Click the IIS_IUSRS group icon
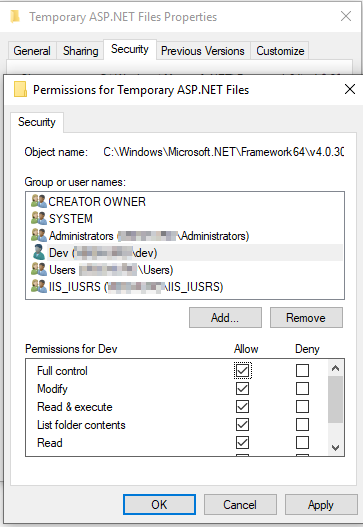 pyautogui.click(x=39, y=286)
